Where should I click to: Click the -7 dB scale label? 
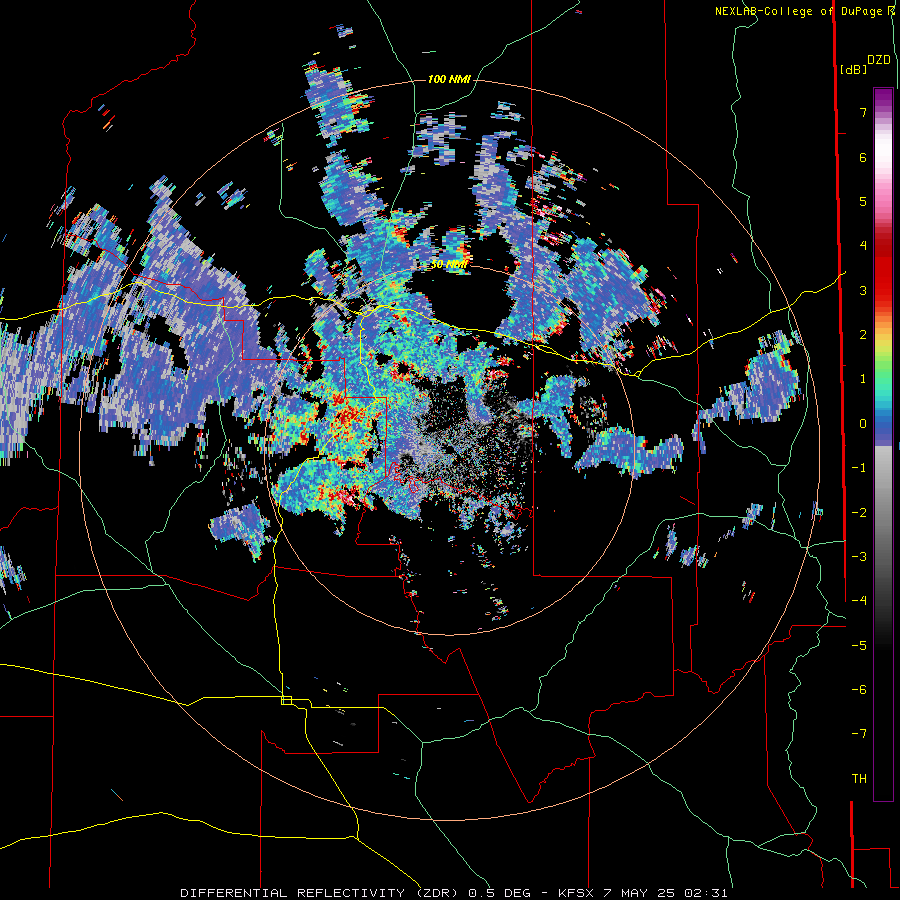859,734
